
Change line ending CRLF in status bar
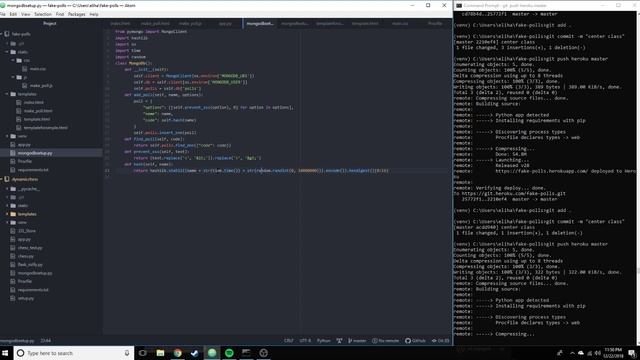point(289,340)
